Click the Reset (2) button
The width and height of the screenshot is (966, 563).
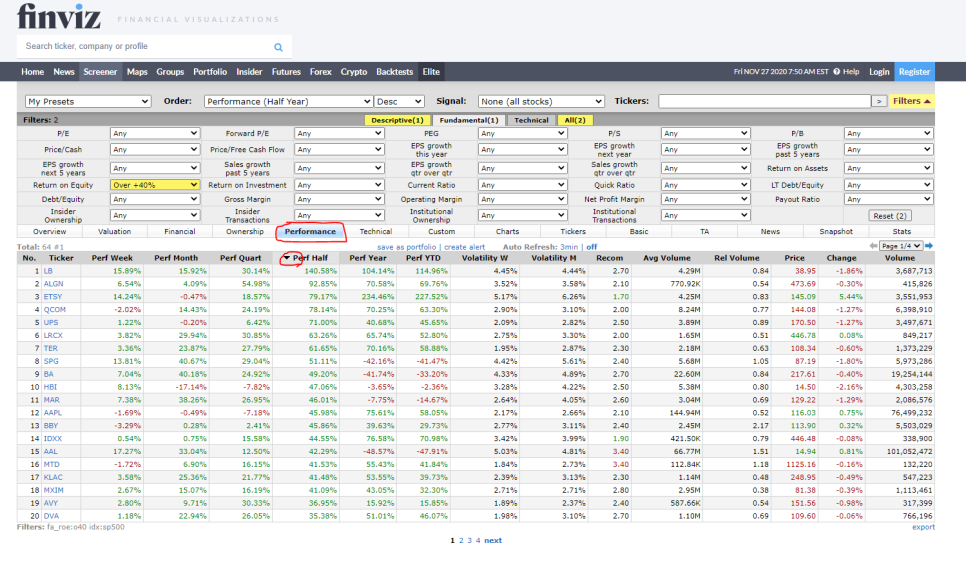[890, 216]
